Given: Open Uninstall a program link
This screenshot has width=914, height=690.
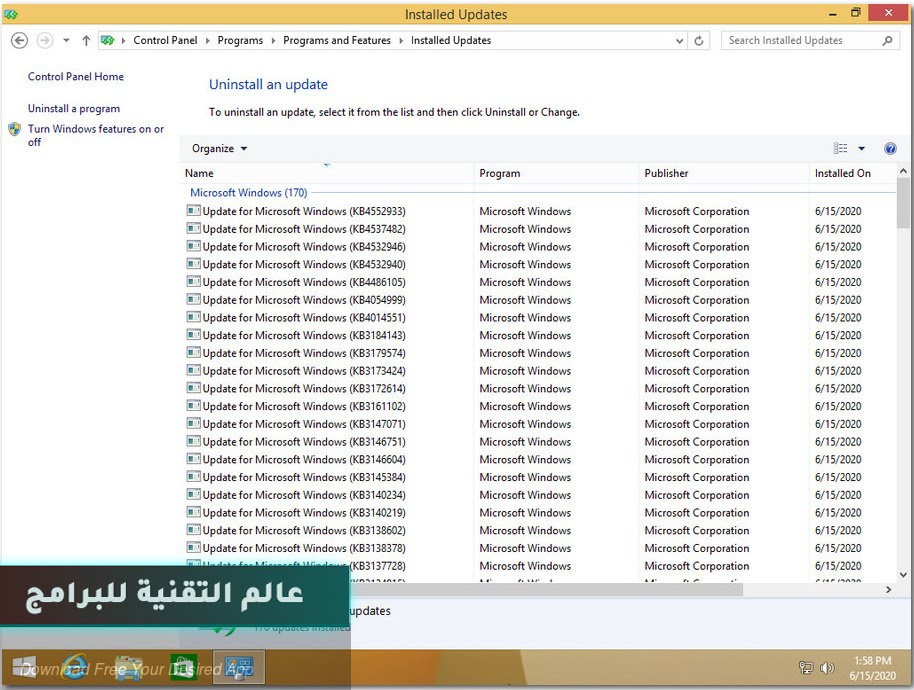Looking at the screenshot, I should click(x=73, y=108).
